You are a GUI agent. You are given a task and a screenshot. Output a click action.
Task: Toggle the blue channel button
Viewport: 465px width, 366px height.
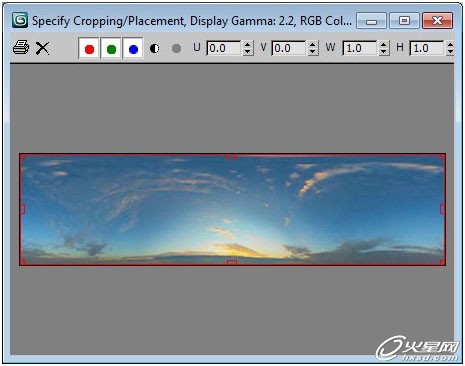[x=133, y=49]
